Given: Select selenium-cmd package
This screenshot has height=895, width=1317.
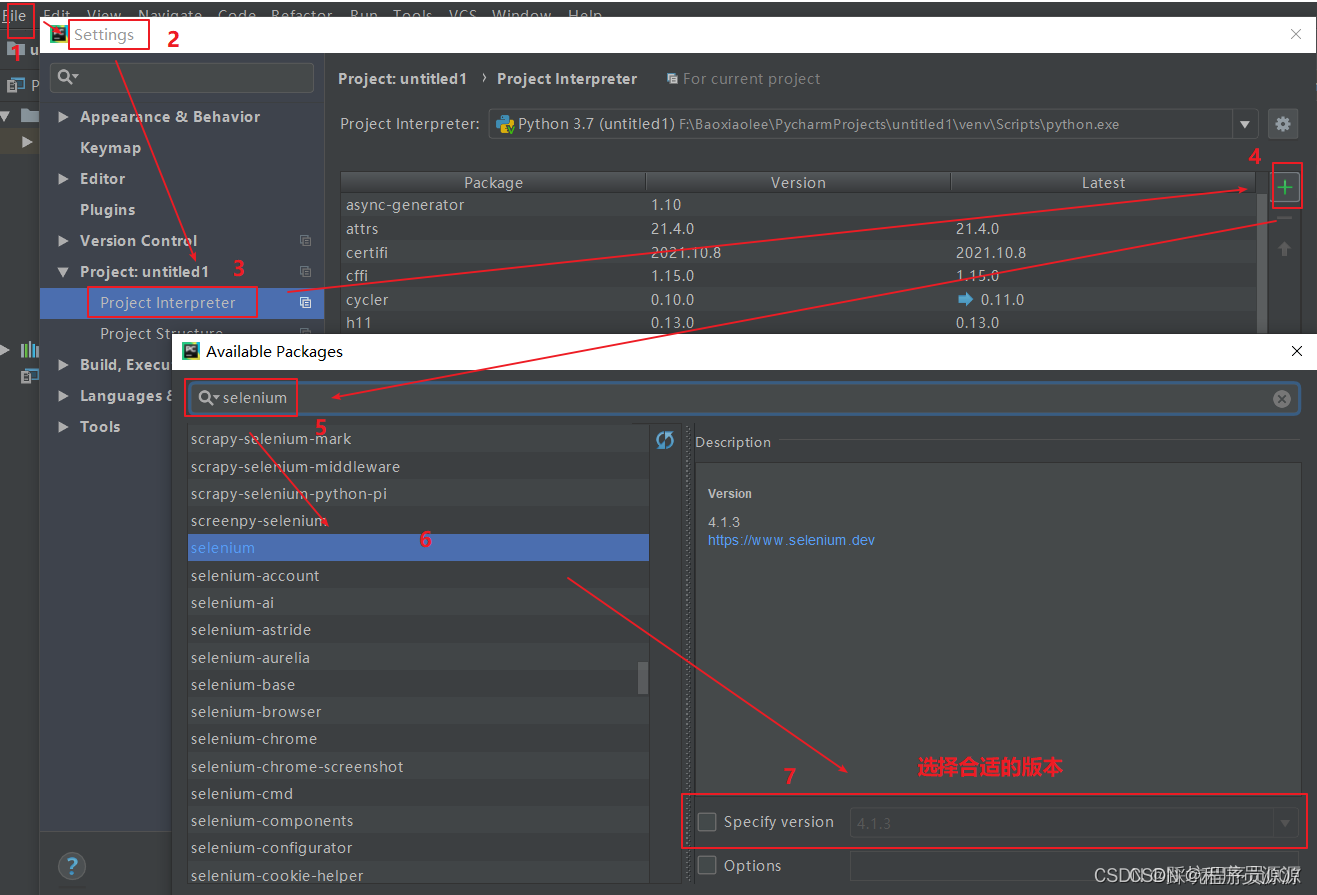Looking at the screenshot, I should (418, 794).
